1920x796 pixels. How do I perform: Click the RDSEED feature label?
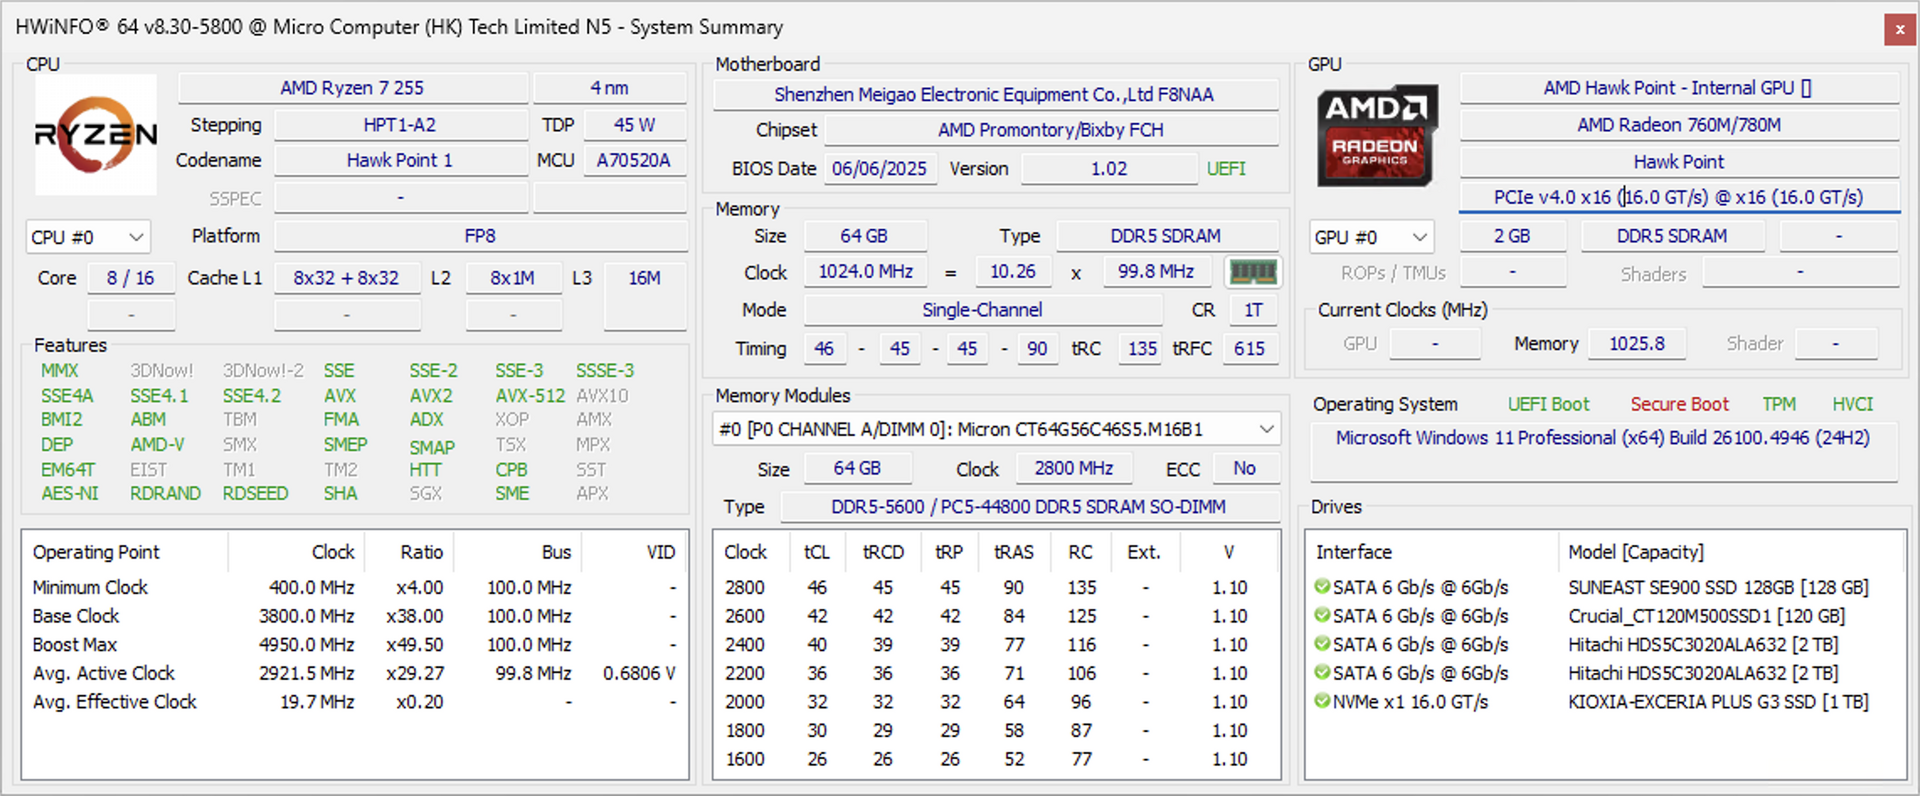point(255,493)
